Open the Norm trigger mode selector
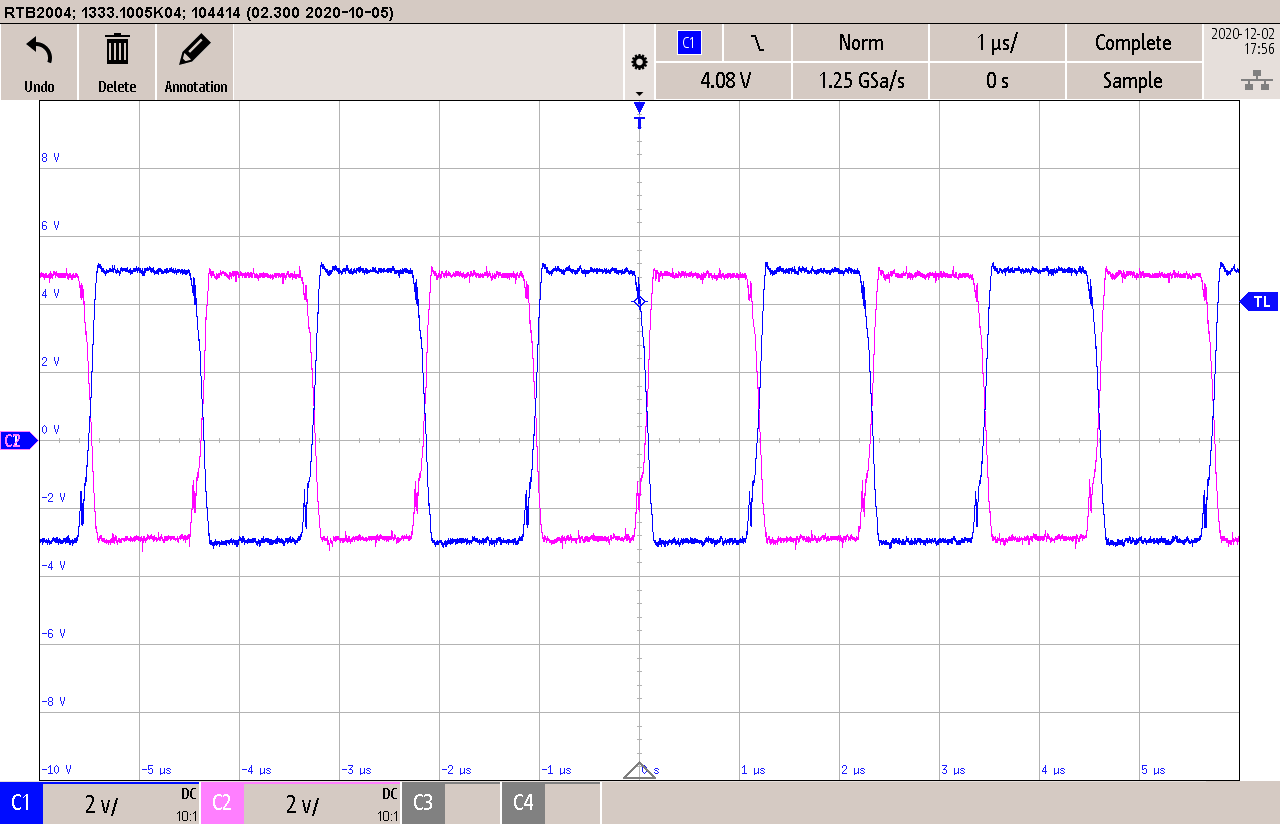Image resolution: width=1280 pixels, height=824 pixels. pyautogui.click(x=860, y=42)
